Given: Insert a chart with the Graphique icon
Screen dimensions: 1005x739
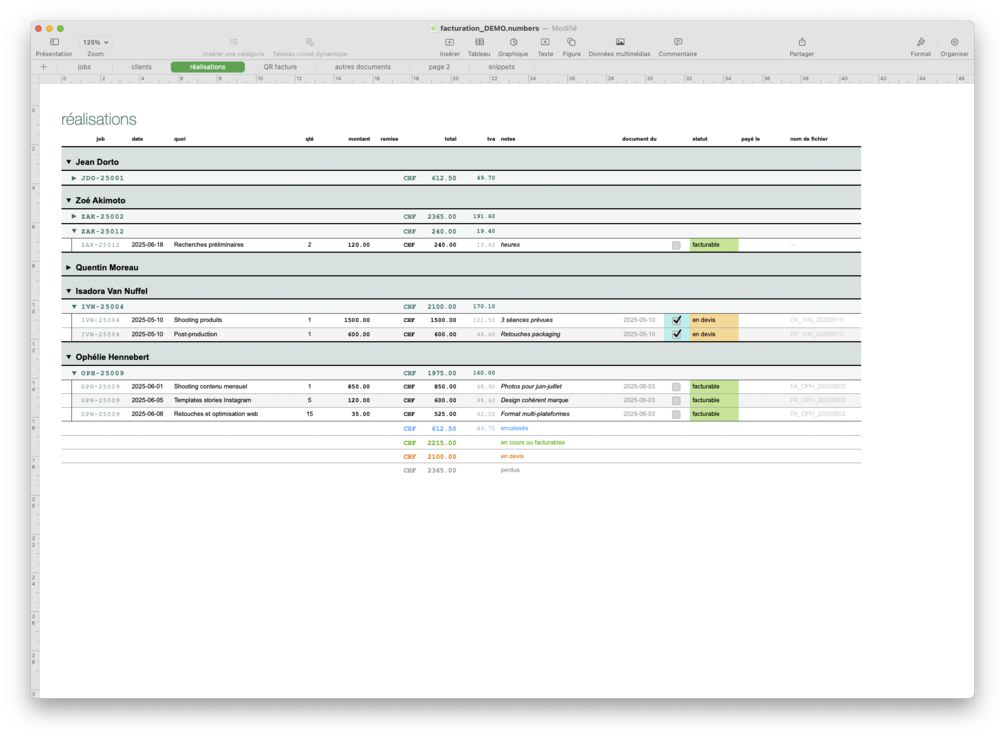Looking at the screenshot, I should pos(513,42).
